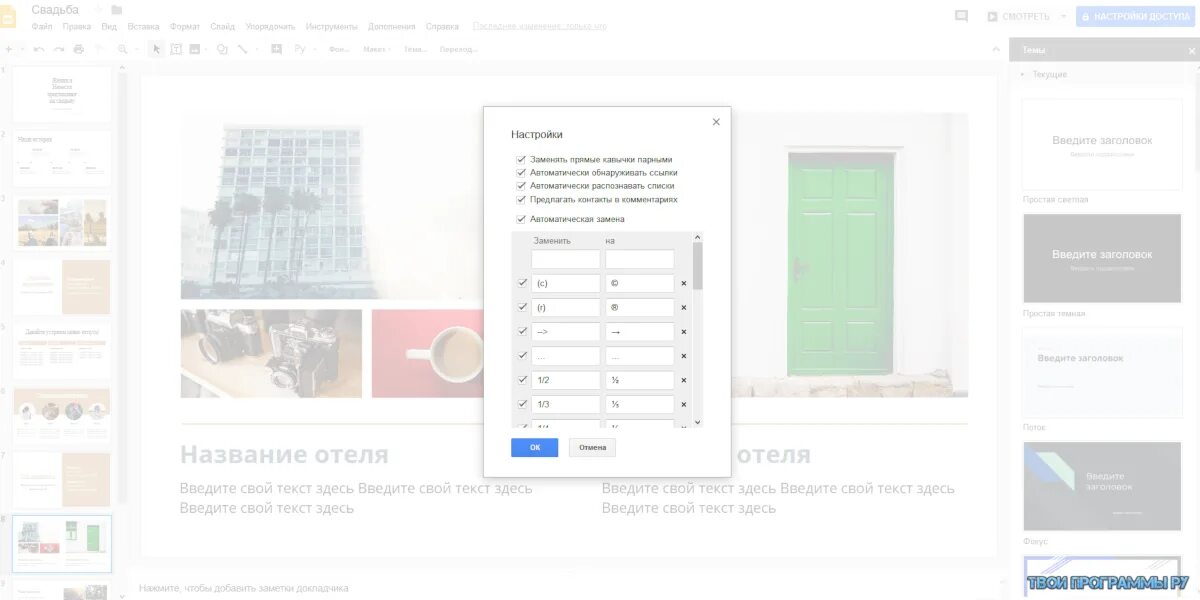Click the autocorrect list scrollbar thumb
Screen dimensions: 1200x600
pyautogui.click(x=698, y=266)
